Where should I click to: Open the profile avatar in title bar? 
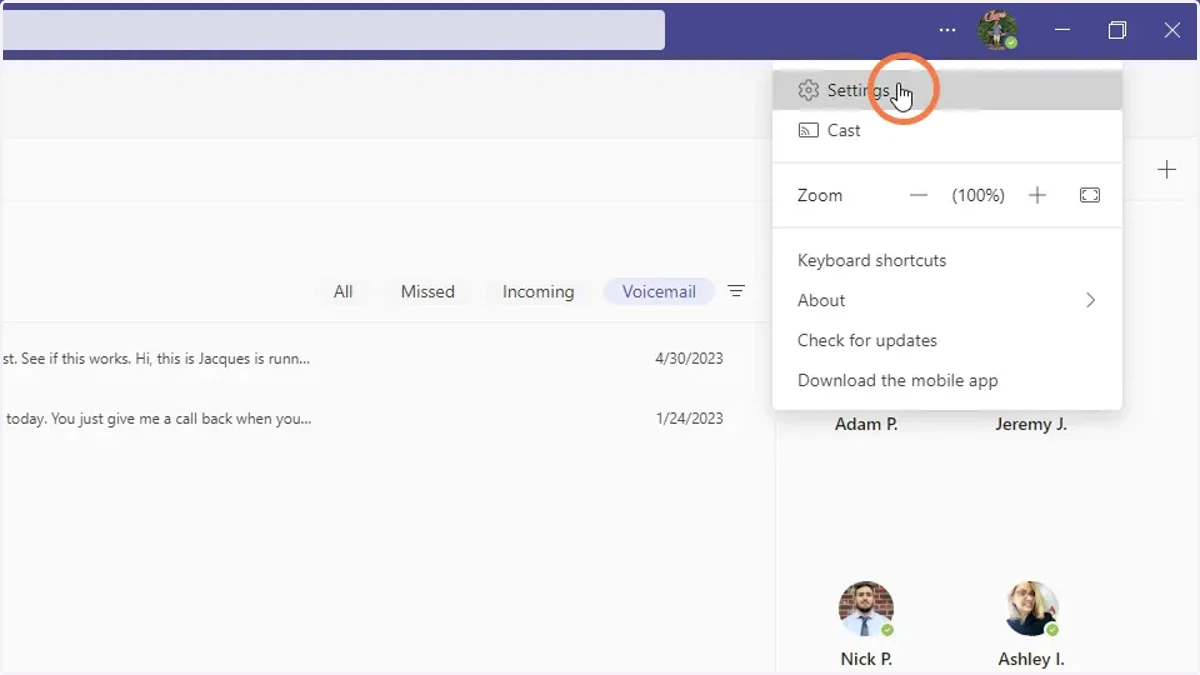(x=997, y=30)
